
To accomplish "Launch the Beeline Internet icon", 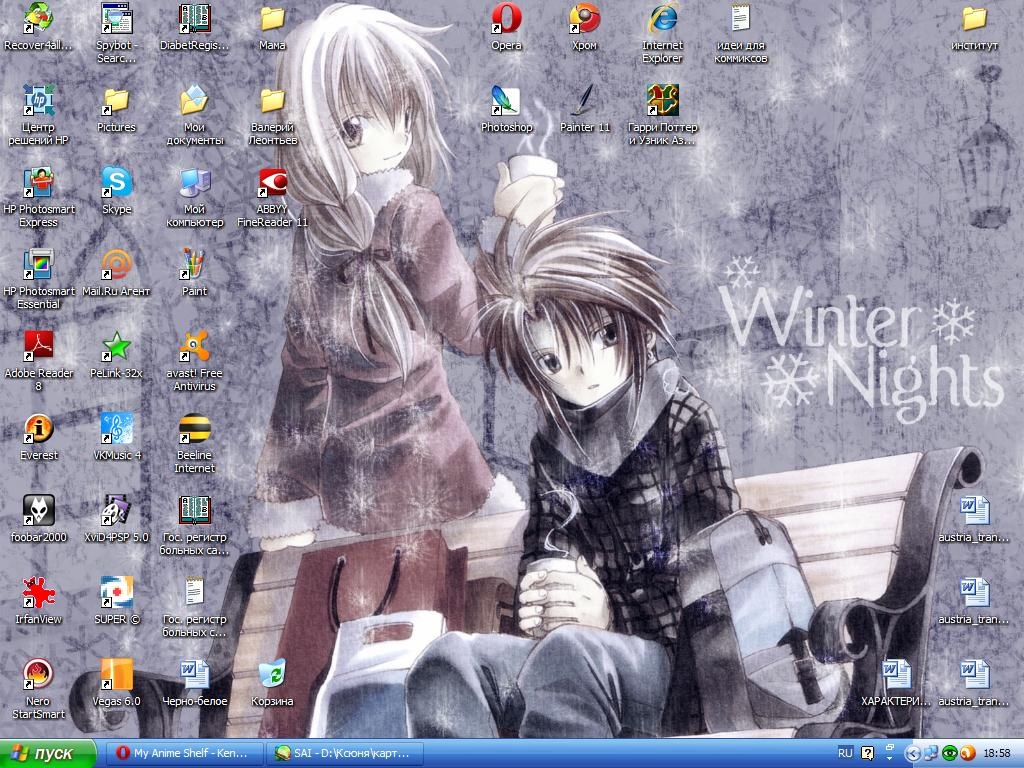I will coord(194,443).
